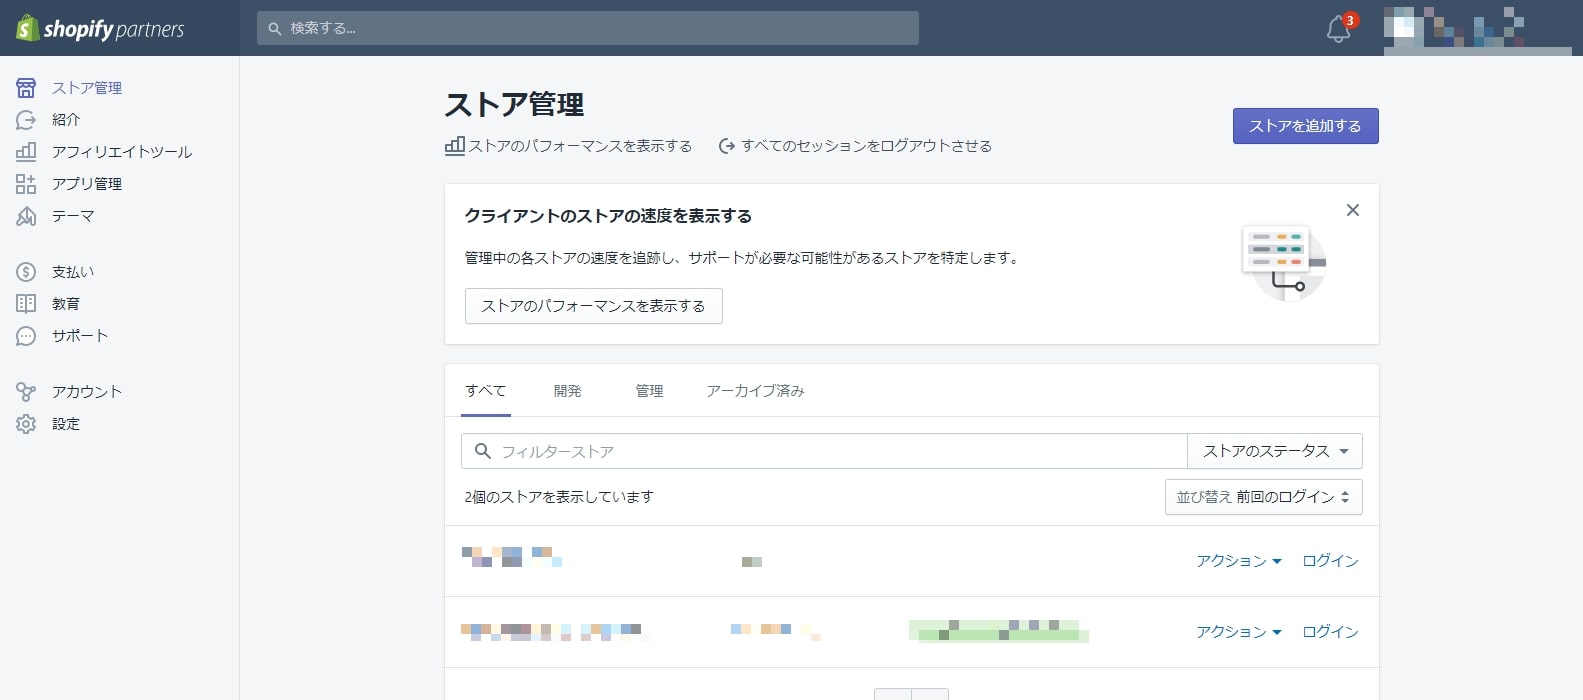Click the アプリ管理 apps grid icon
Viewport: 1583px width, 700px height.
point(26,184)
